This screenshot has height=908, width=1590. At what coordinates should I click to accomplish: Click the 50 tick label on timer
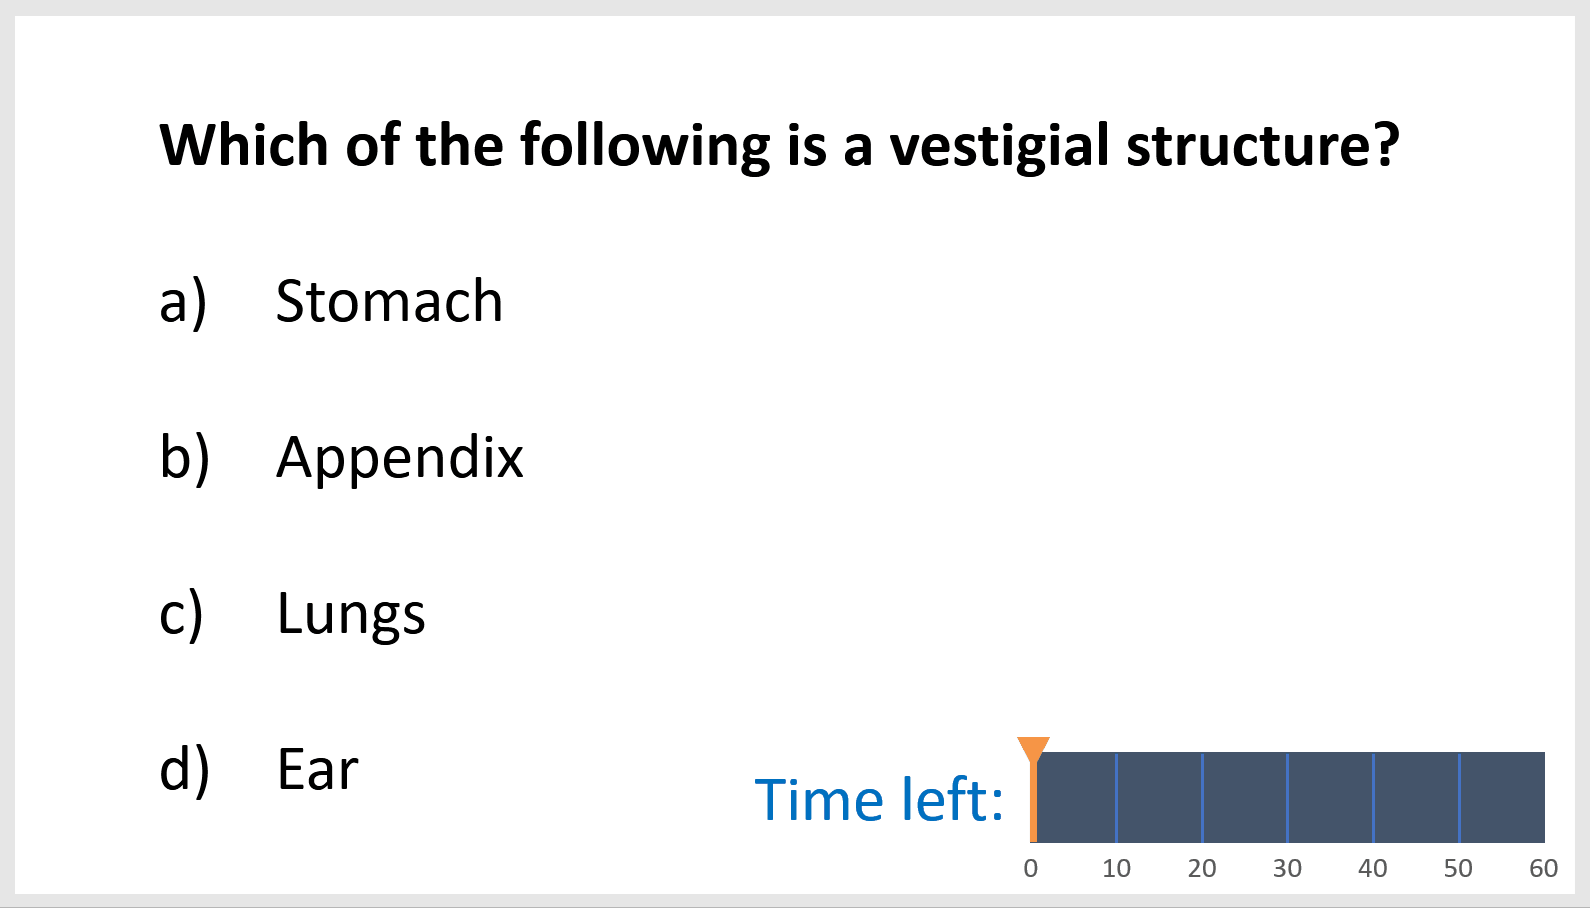pos(1458,868)
